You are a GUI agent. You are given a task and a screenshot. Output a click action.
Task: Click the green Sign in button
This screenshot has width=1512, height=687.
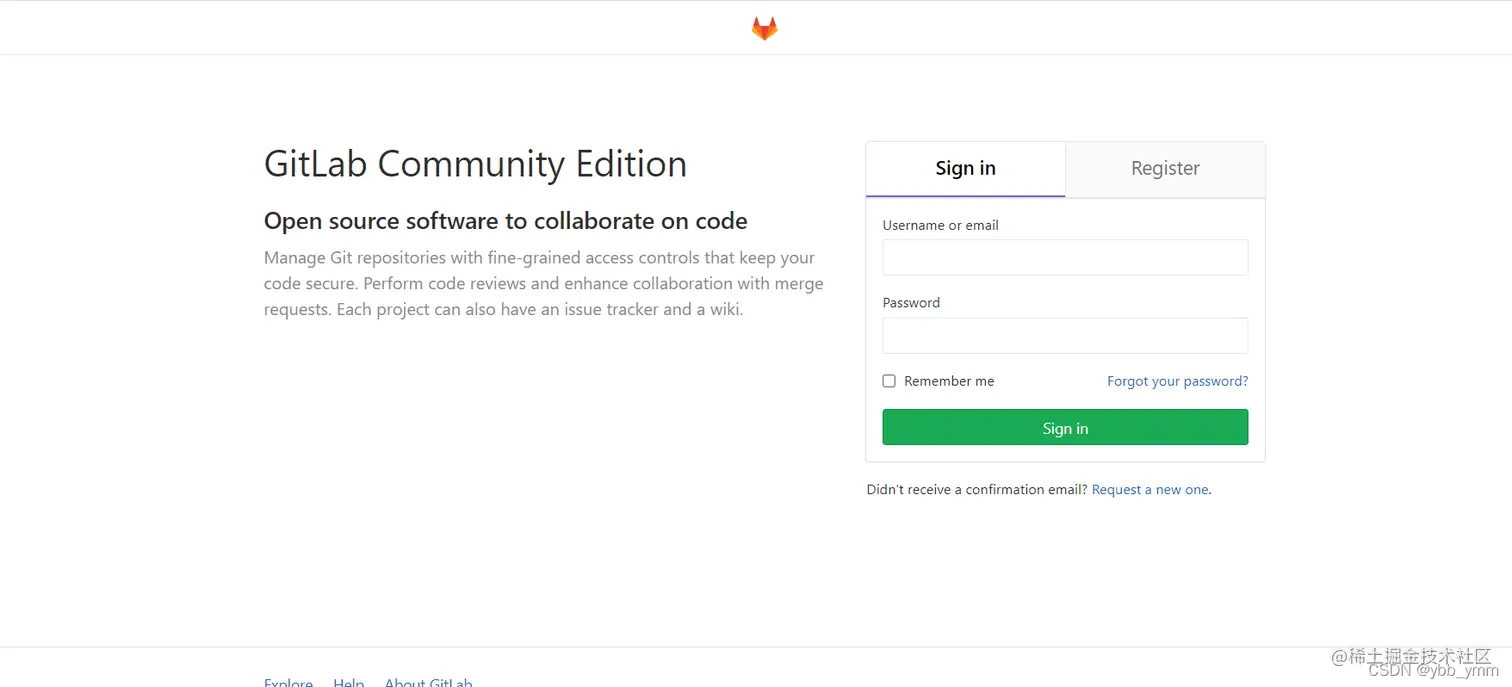pos(1065,427)
